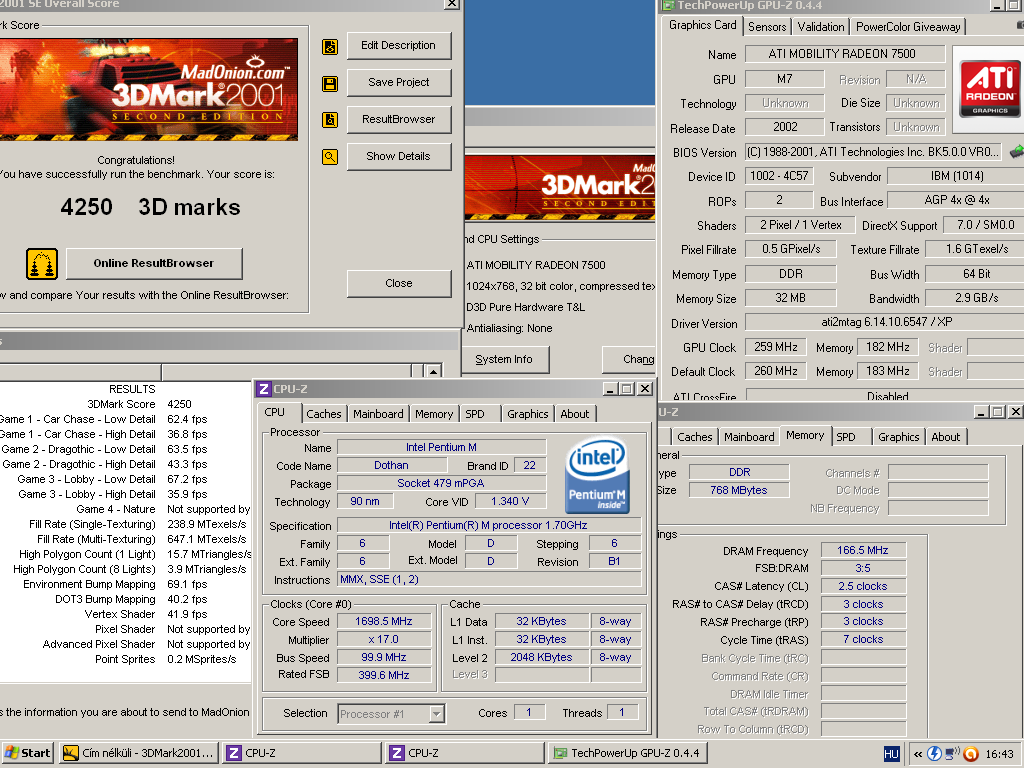Open the Sensors tab in GPU-Z
The width and height of the screenshot is (1024, 768).
(767, 27)
